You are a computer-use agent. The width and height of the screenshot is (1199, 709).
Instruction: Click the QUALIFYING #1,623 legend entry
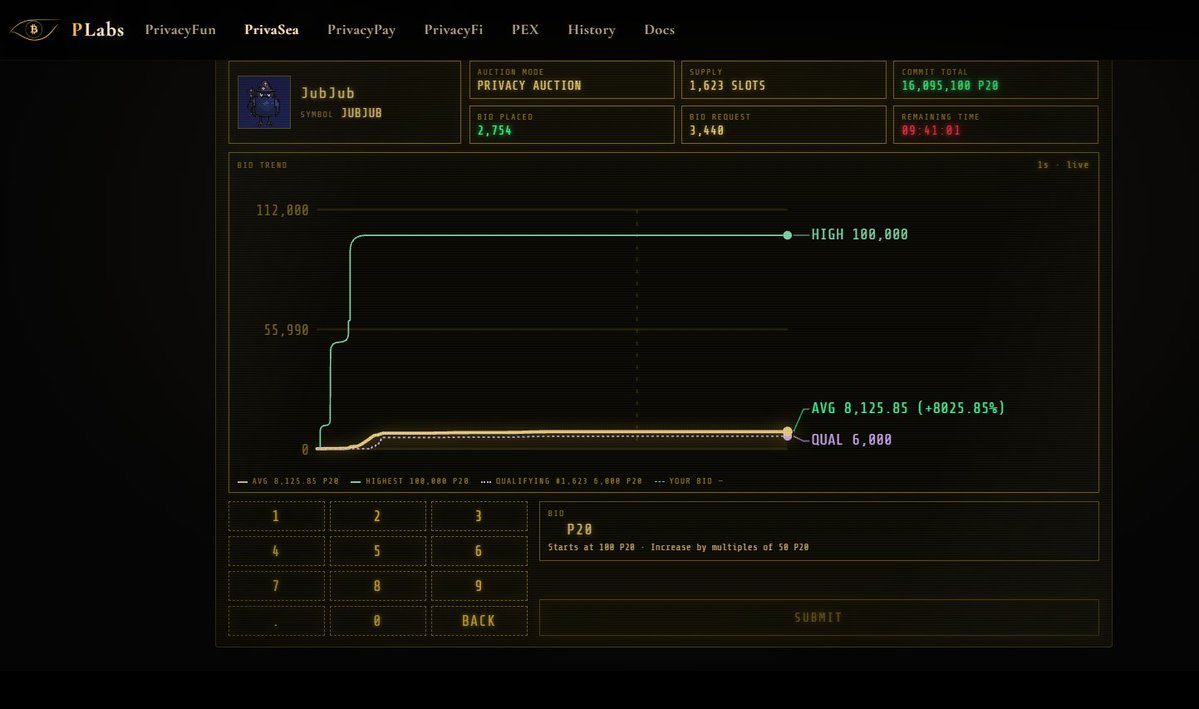561,481
